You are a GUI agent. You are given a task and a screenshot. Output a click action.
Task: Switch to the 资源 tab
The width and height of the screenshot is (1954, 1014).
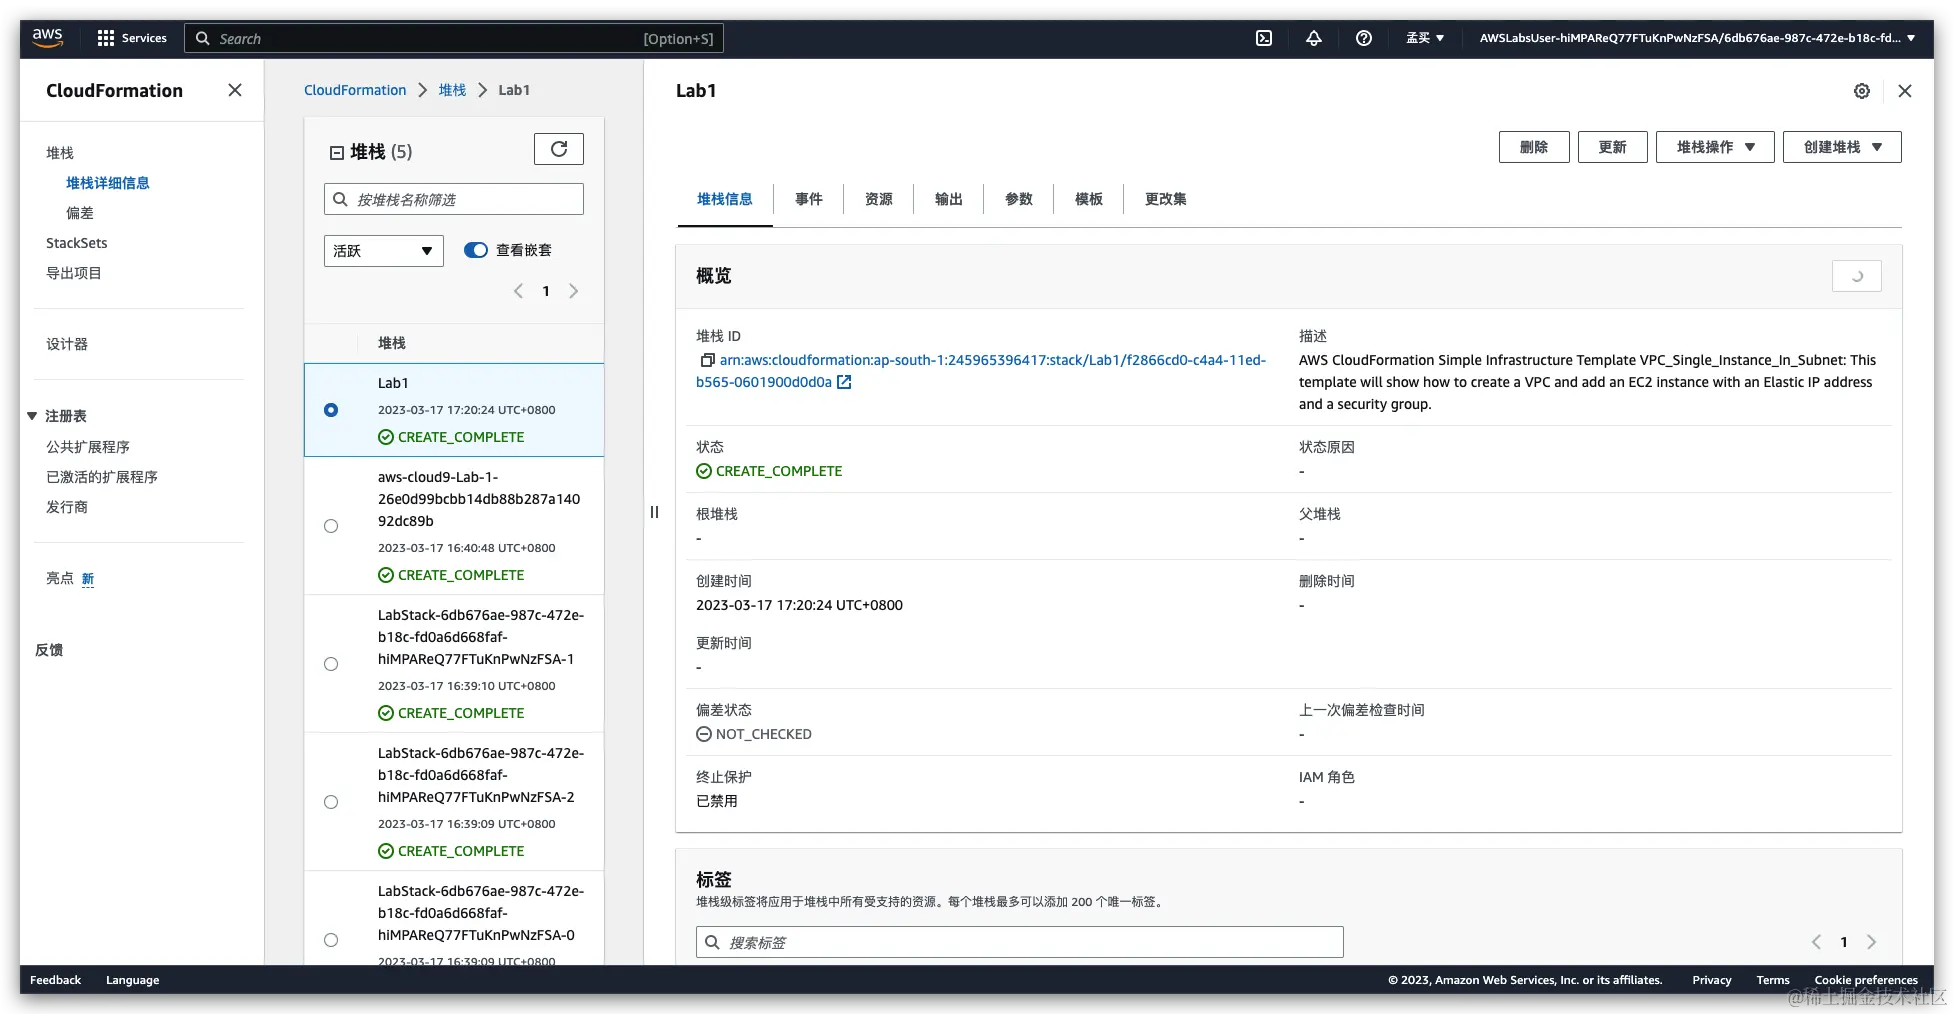coord(879,199)
